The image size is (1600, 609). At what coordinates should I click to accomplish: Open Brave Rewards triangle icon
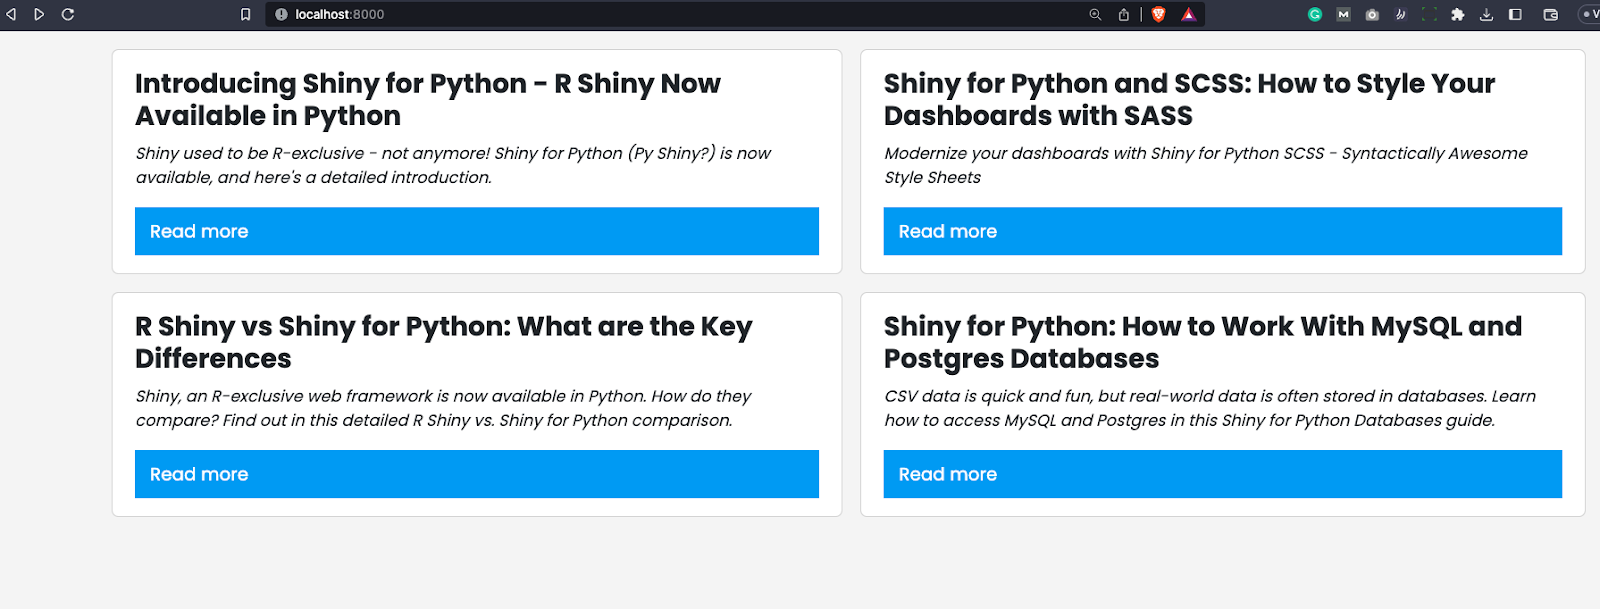click(x=1188, y=14)
